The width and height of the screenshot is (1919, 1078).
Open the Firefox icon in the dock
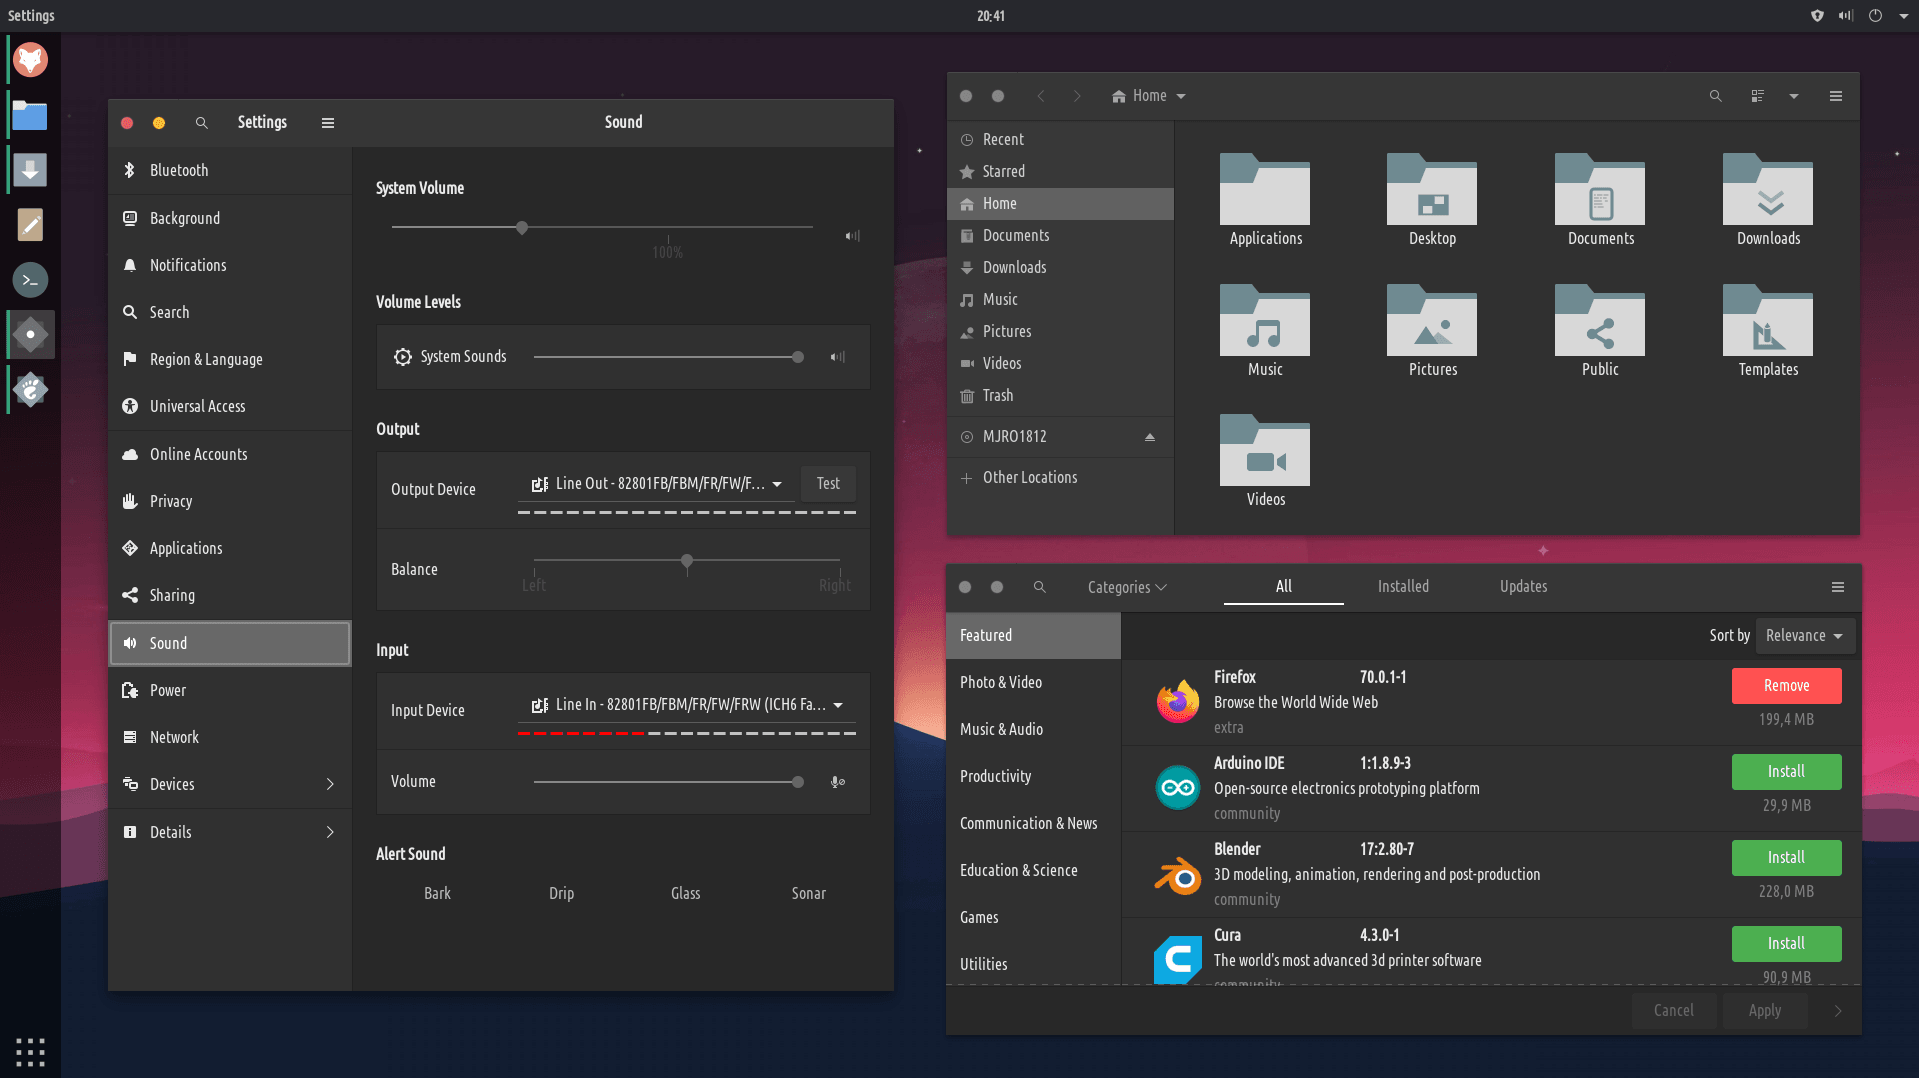click(x=30, y=60)
